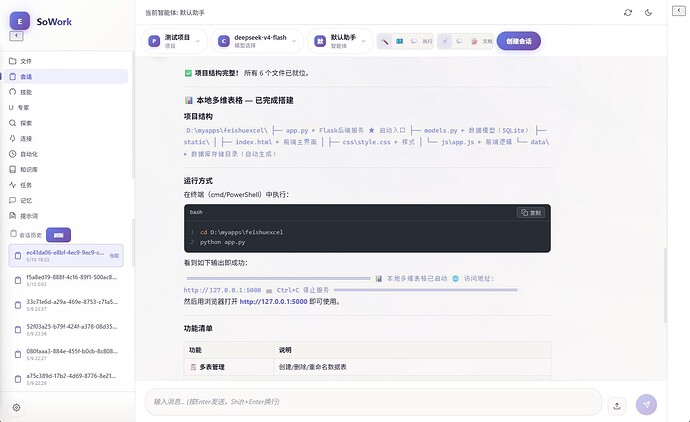This screenshot has width=690, height=422.
Task: Open the 探索 search section
Action: pos(66,123)
